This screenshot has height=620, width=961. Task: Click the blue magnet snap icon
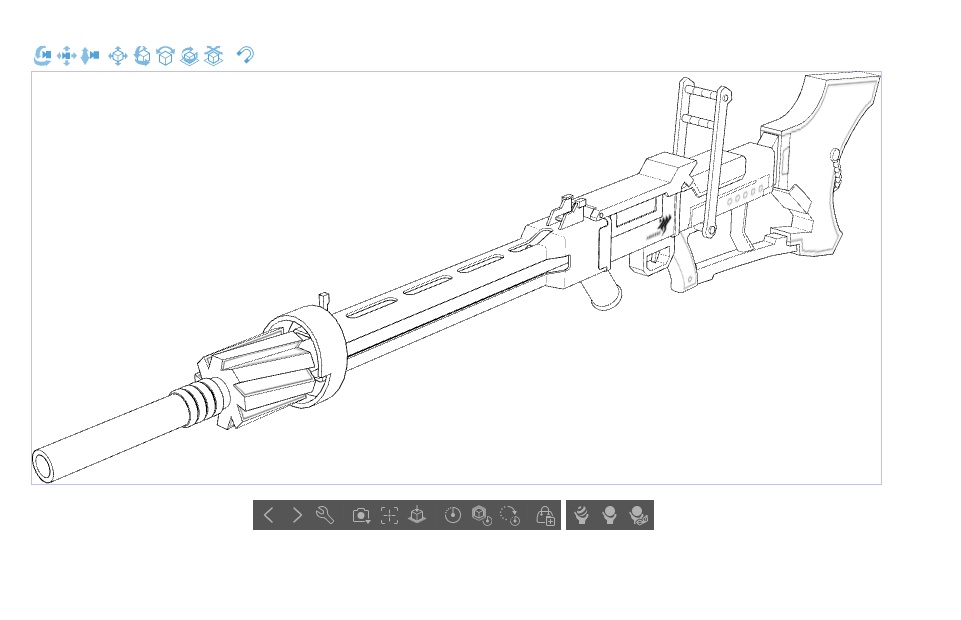pos(245,55)
